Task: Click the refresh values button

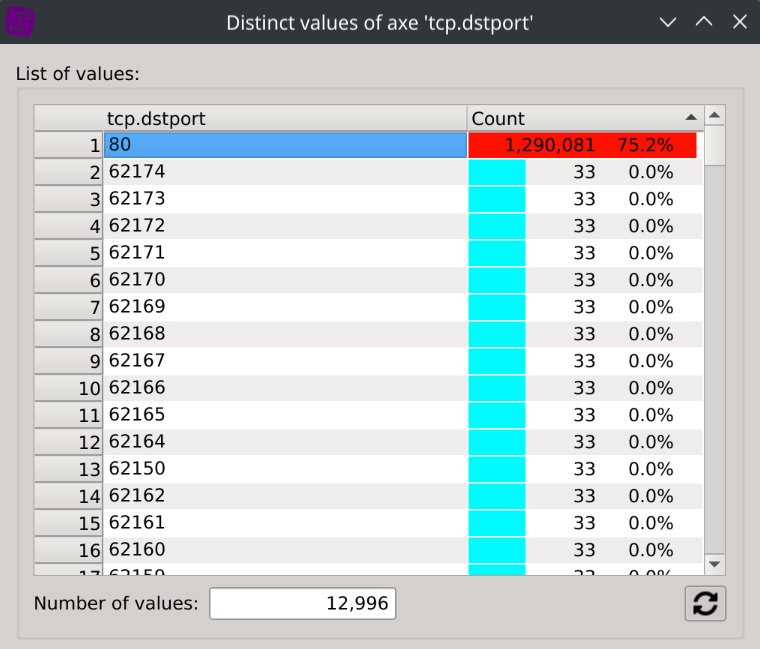Action: click(705, 604)
